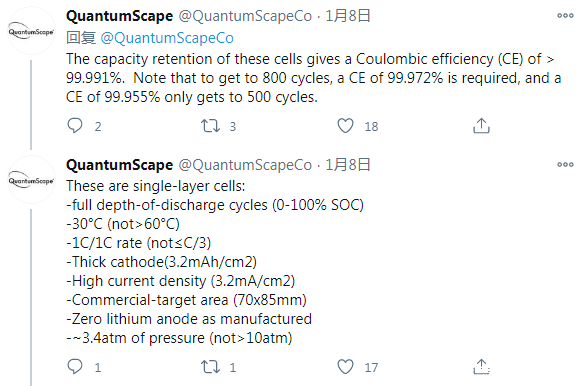578x386 pixels.
Task: Open the first tweet's 1月8日 date link
Action: pyautogui.click(x=348, y=16)
